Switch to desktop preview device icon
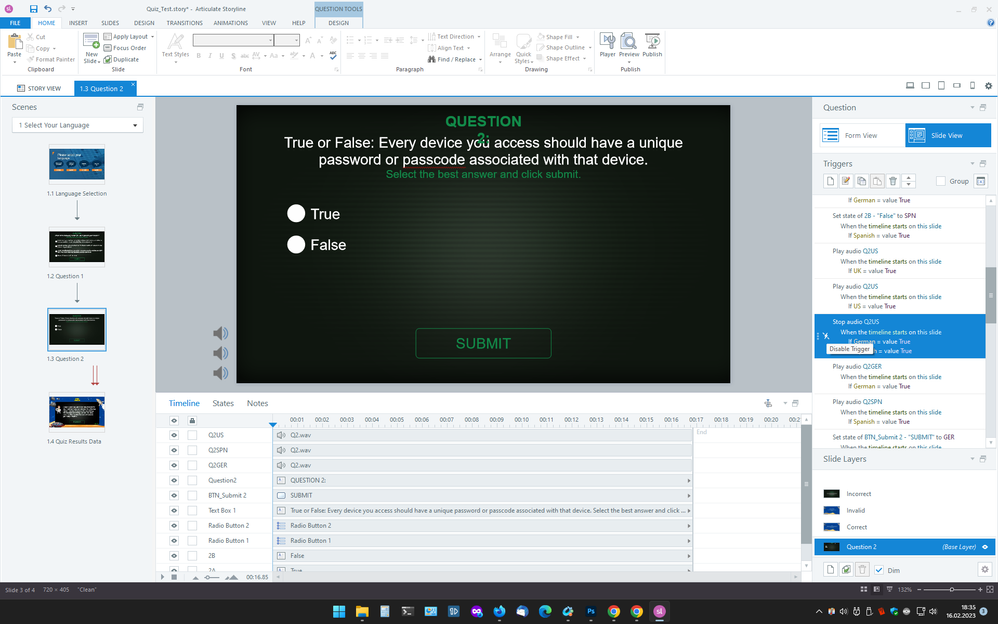This screenshot has width=998, height=624. (910, 85)
